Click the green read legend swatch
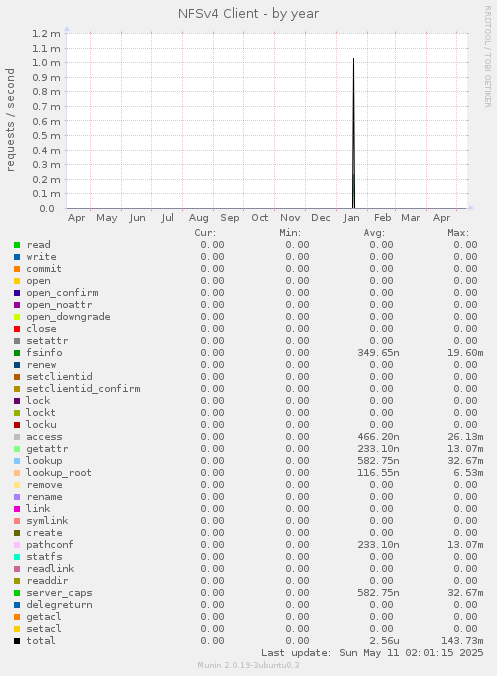 pos(17,245)
